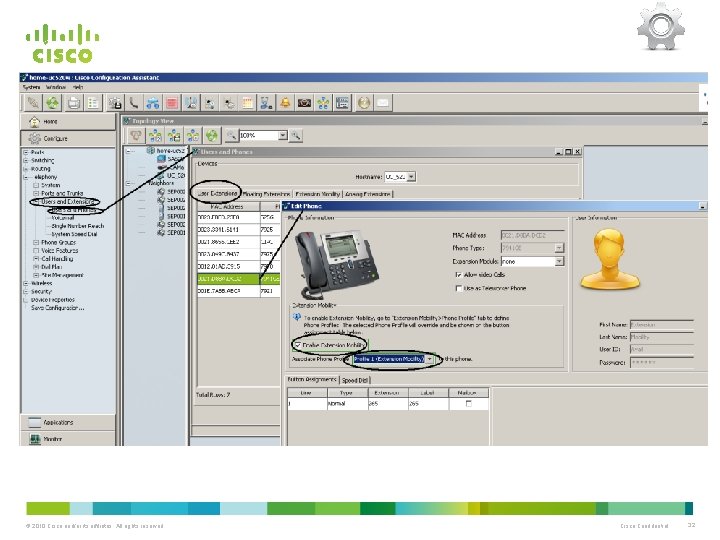
Task: Open the Expansion Module dropdown
Action: (x=559, y=261)
